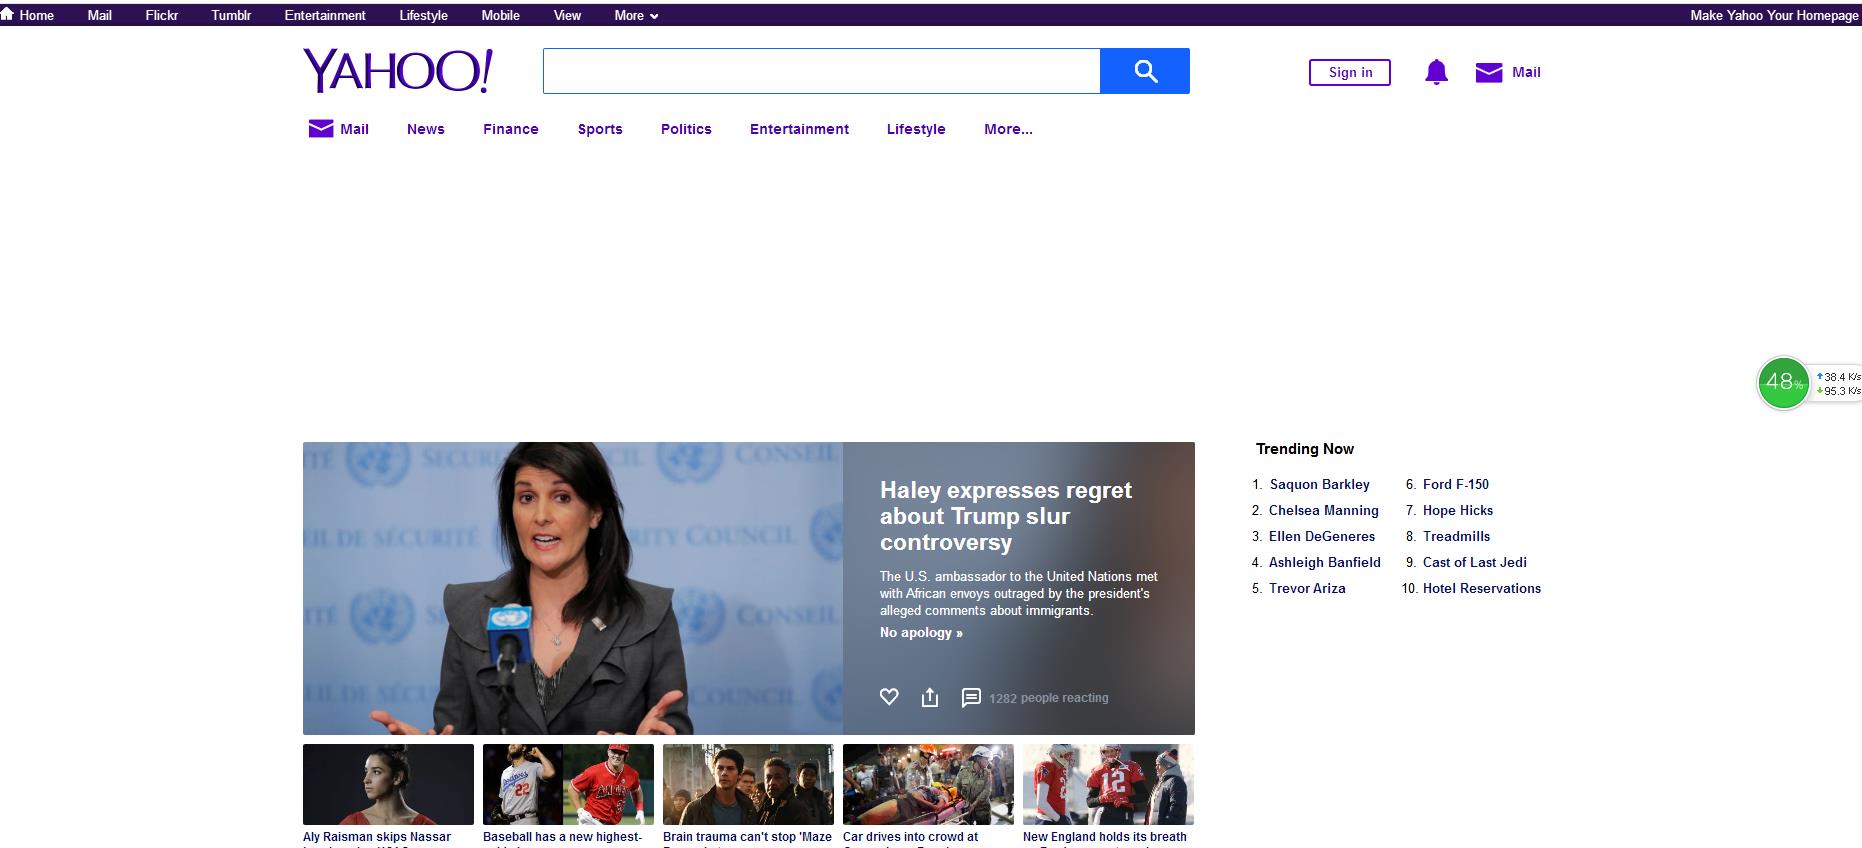This screenshot has width=1862, height=848.
Task: Click the Mail text link in navigation row
Action: click(x=354, y=129)
